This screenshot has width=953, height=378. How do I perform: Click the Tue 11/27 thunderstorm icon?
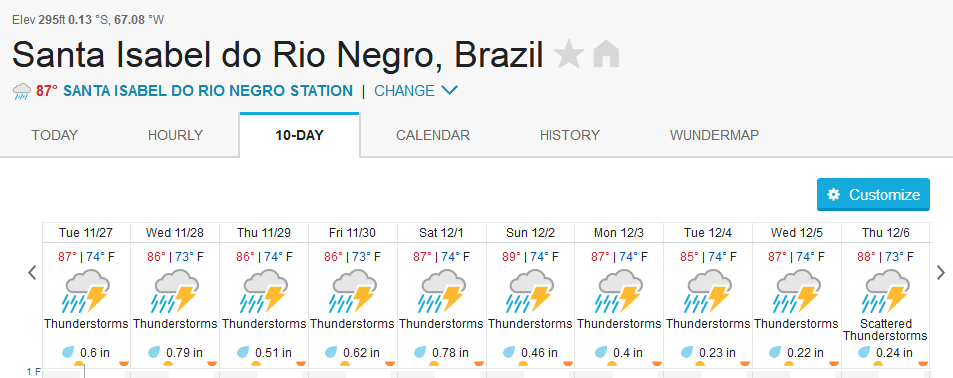point(86,291)
